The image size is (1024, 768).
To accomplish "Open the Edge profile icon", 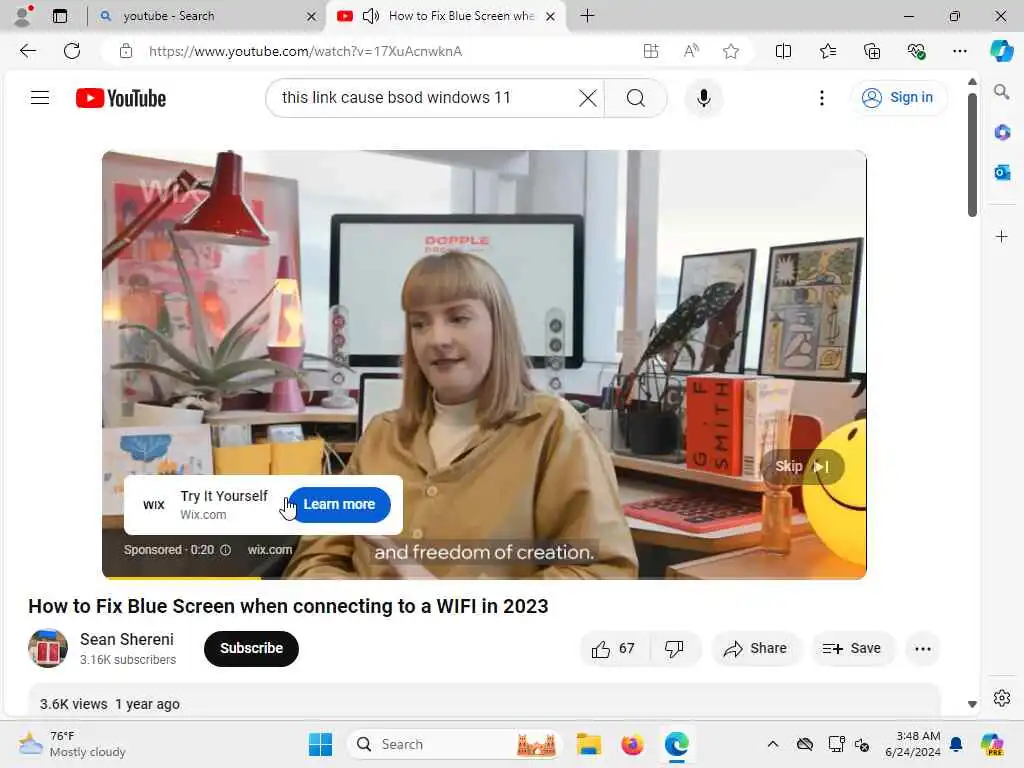I will click(x=23, y=16).
